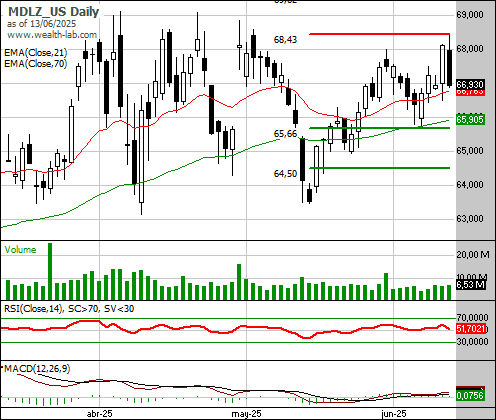Select the 'as of 13/06/2025' date label
The image size is (496, 420).
click(41, 24)
